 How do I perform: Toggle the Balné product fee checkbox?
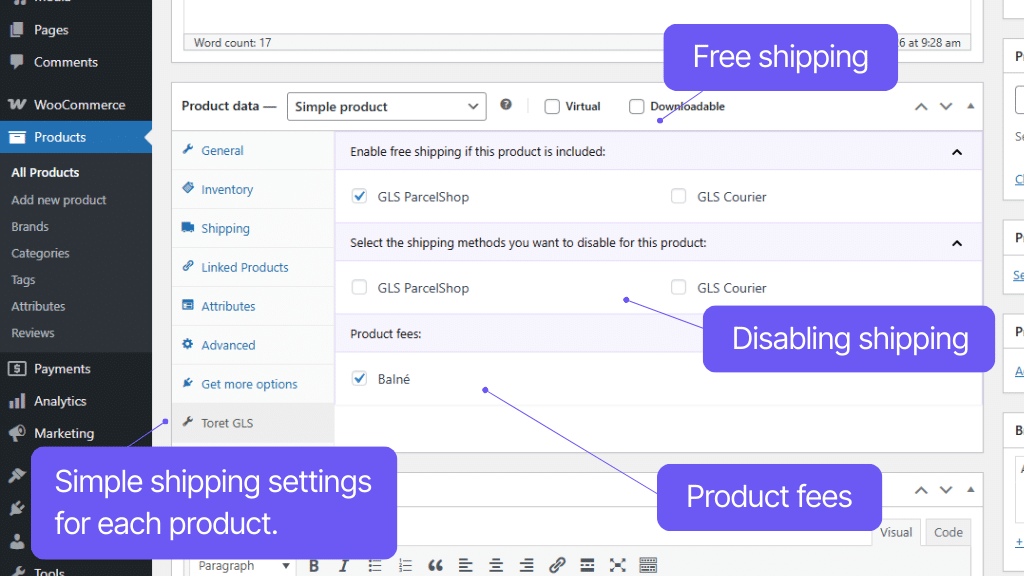[359, 379]
